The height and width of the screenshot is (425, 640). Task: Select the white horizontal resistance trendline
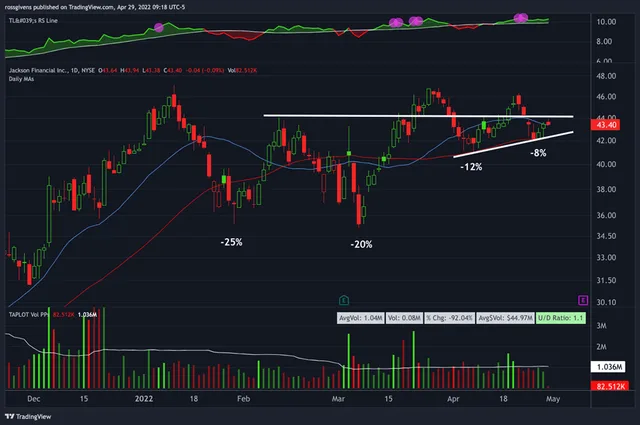pyautogui.click(x=418, y=116)
